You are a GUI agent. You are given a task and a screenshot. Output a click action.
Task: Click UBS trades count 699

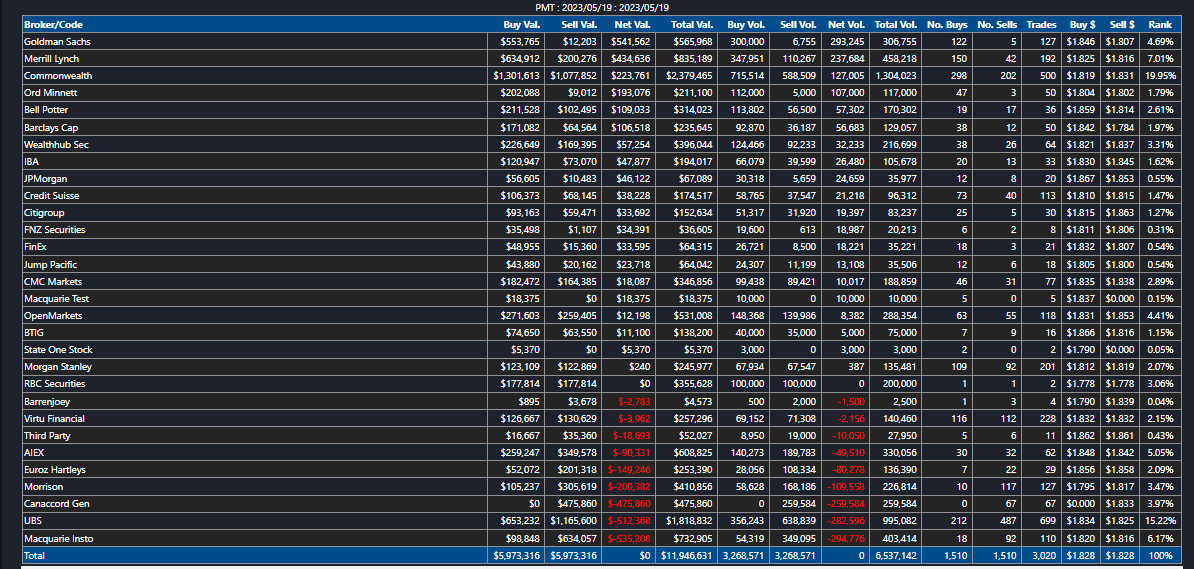(1049, 521)
